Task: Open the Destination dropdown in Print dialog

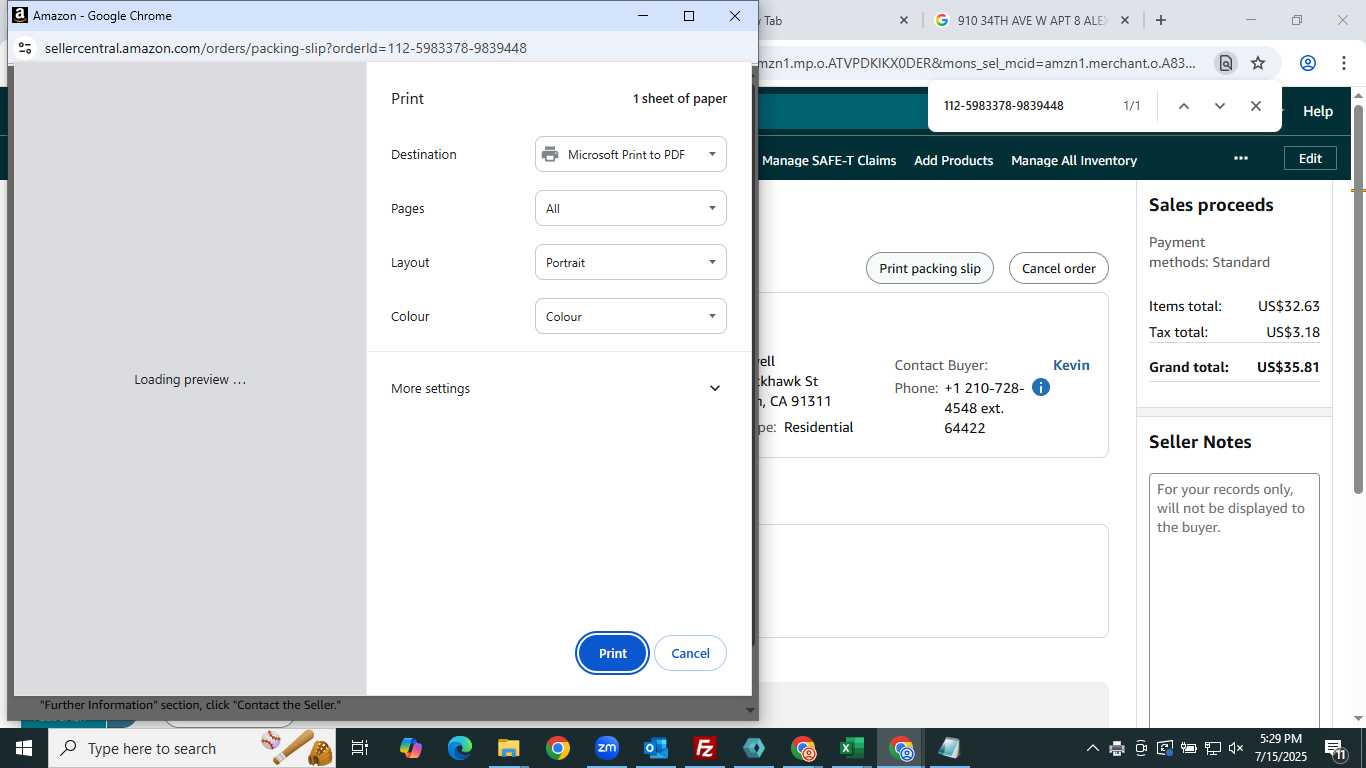Action: [x=631, y=154]
